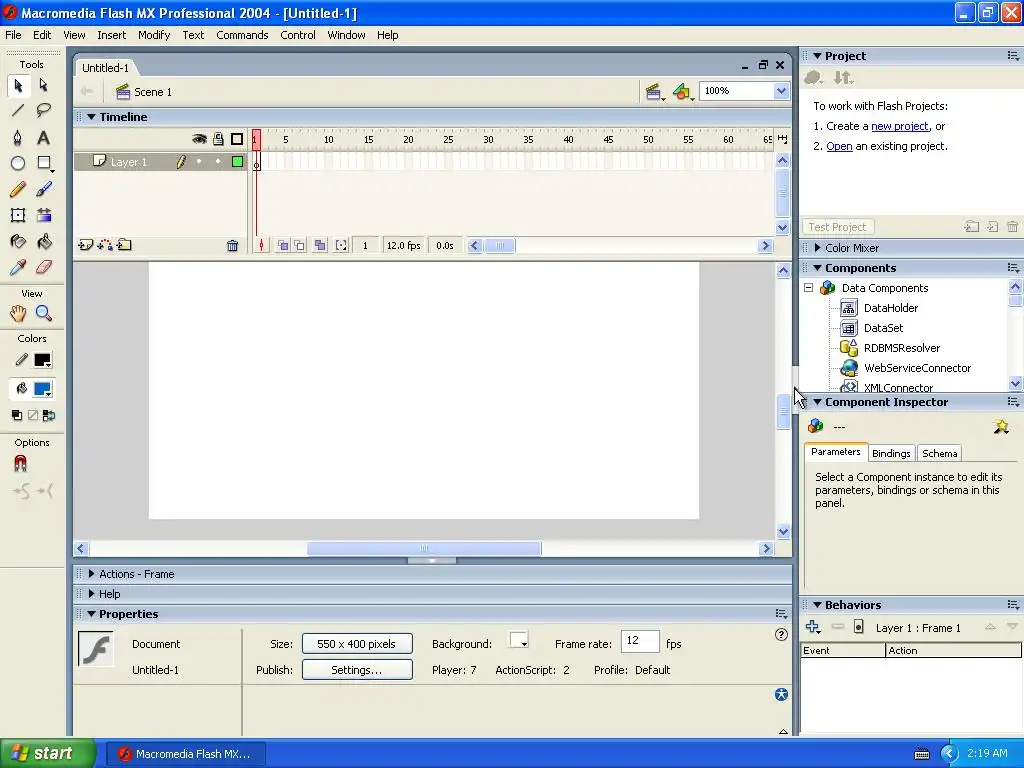Collapse the Component Inspector panel

point(817,402)
